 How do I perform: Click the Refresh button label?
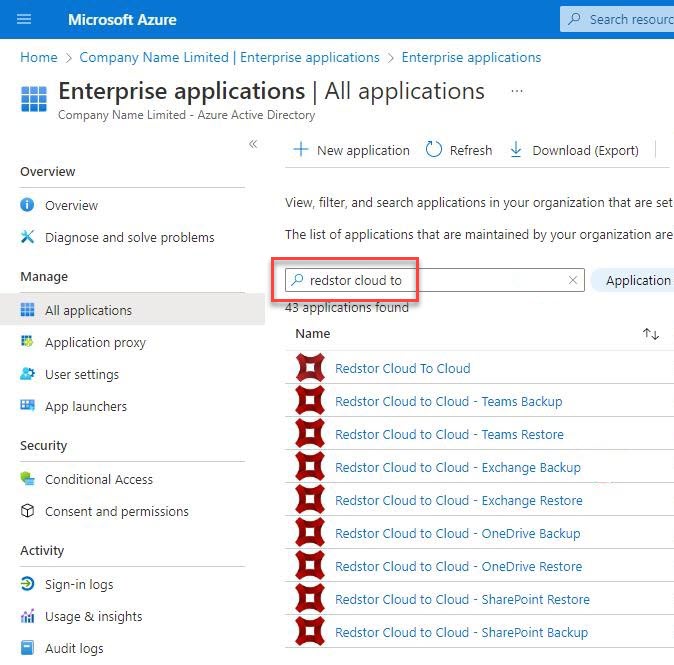click(471, 150)
